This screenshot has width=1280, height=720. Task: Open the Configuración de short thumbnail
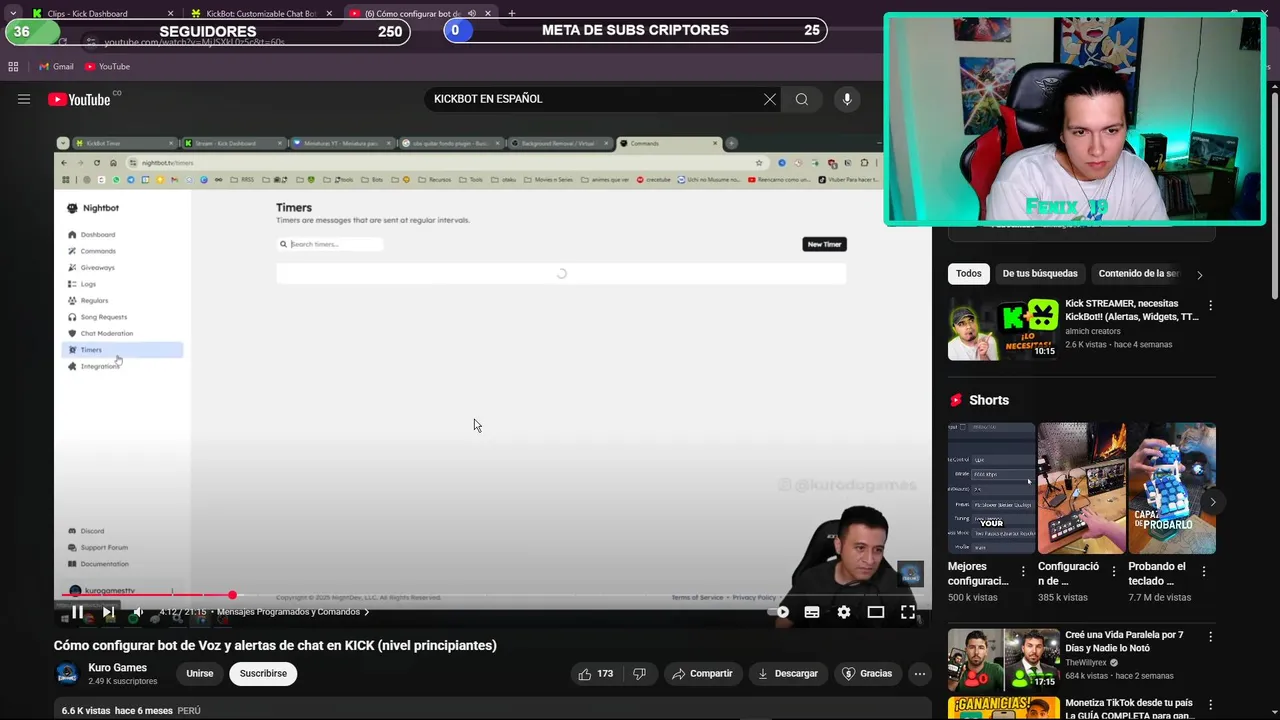tap(1081, 488)
